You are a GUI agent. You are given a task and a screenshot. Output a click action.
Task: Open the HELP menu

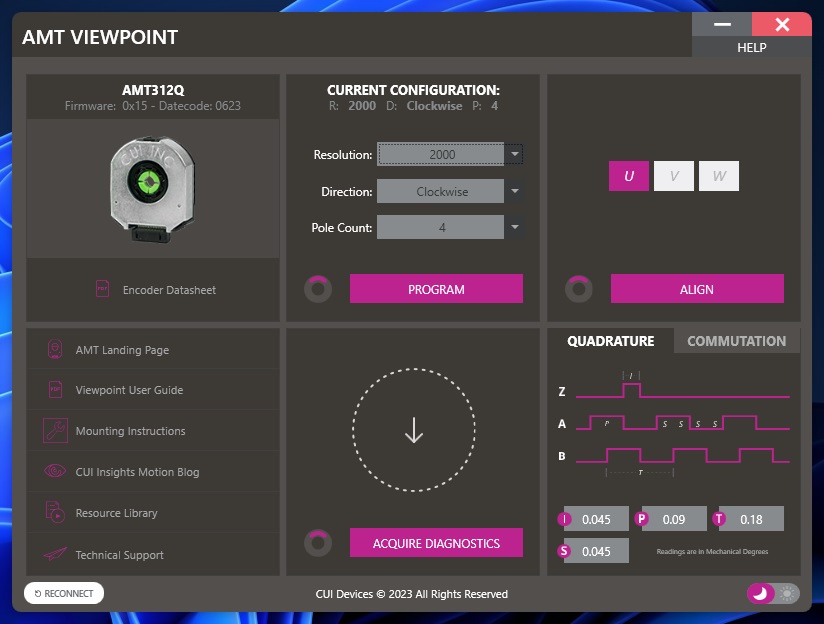click(x=751, y=47)
